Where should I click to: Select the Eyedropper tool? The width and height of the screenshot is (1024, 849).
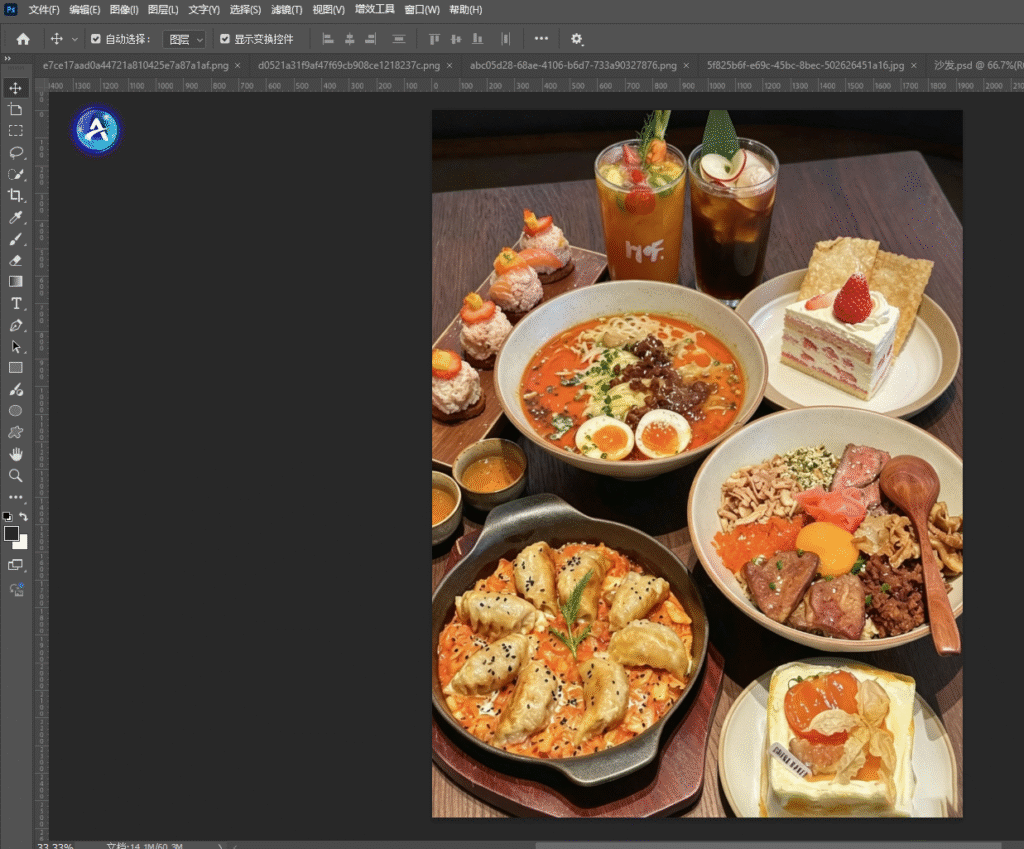tap(16, 217)
